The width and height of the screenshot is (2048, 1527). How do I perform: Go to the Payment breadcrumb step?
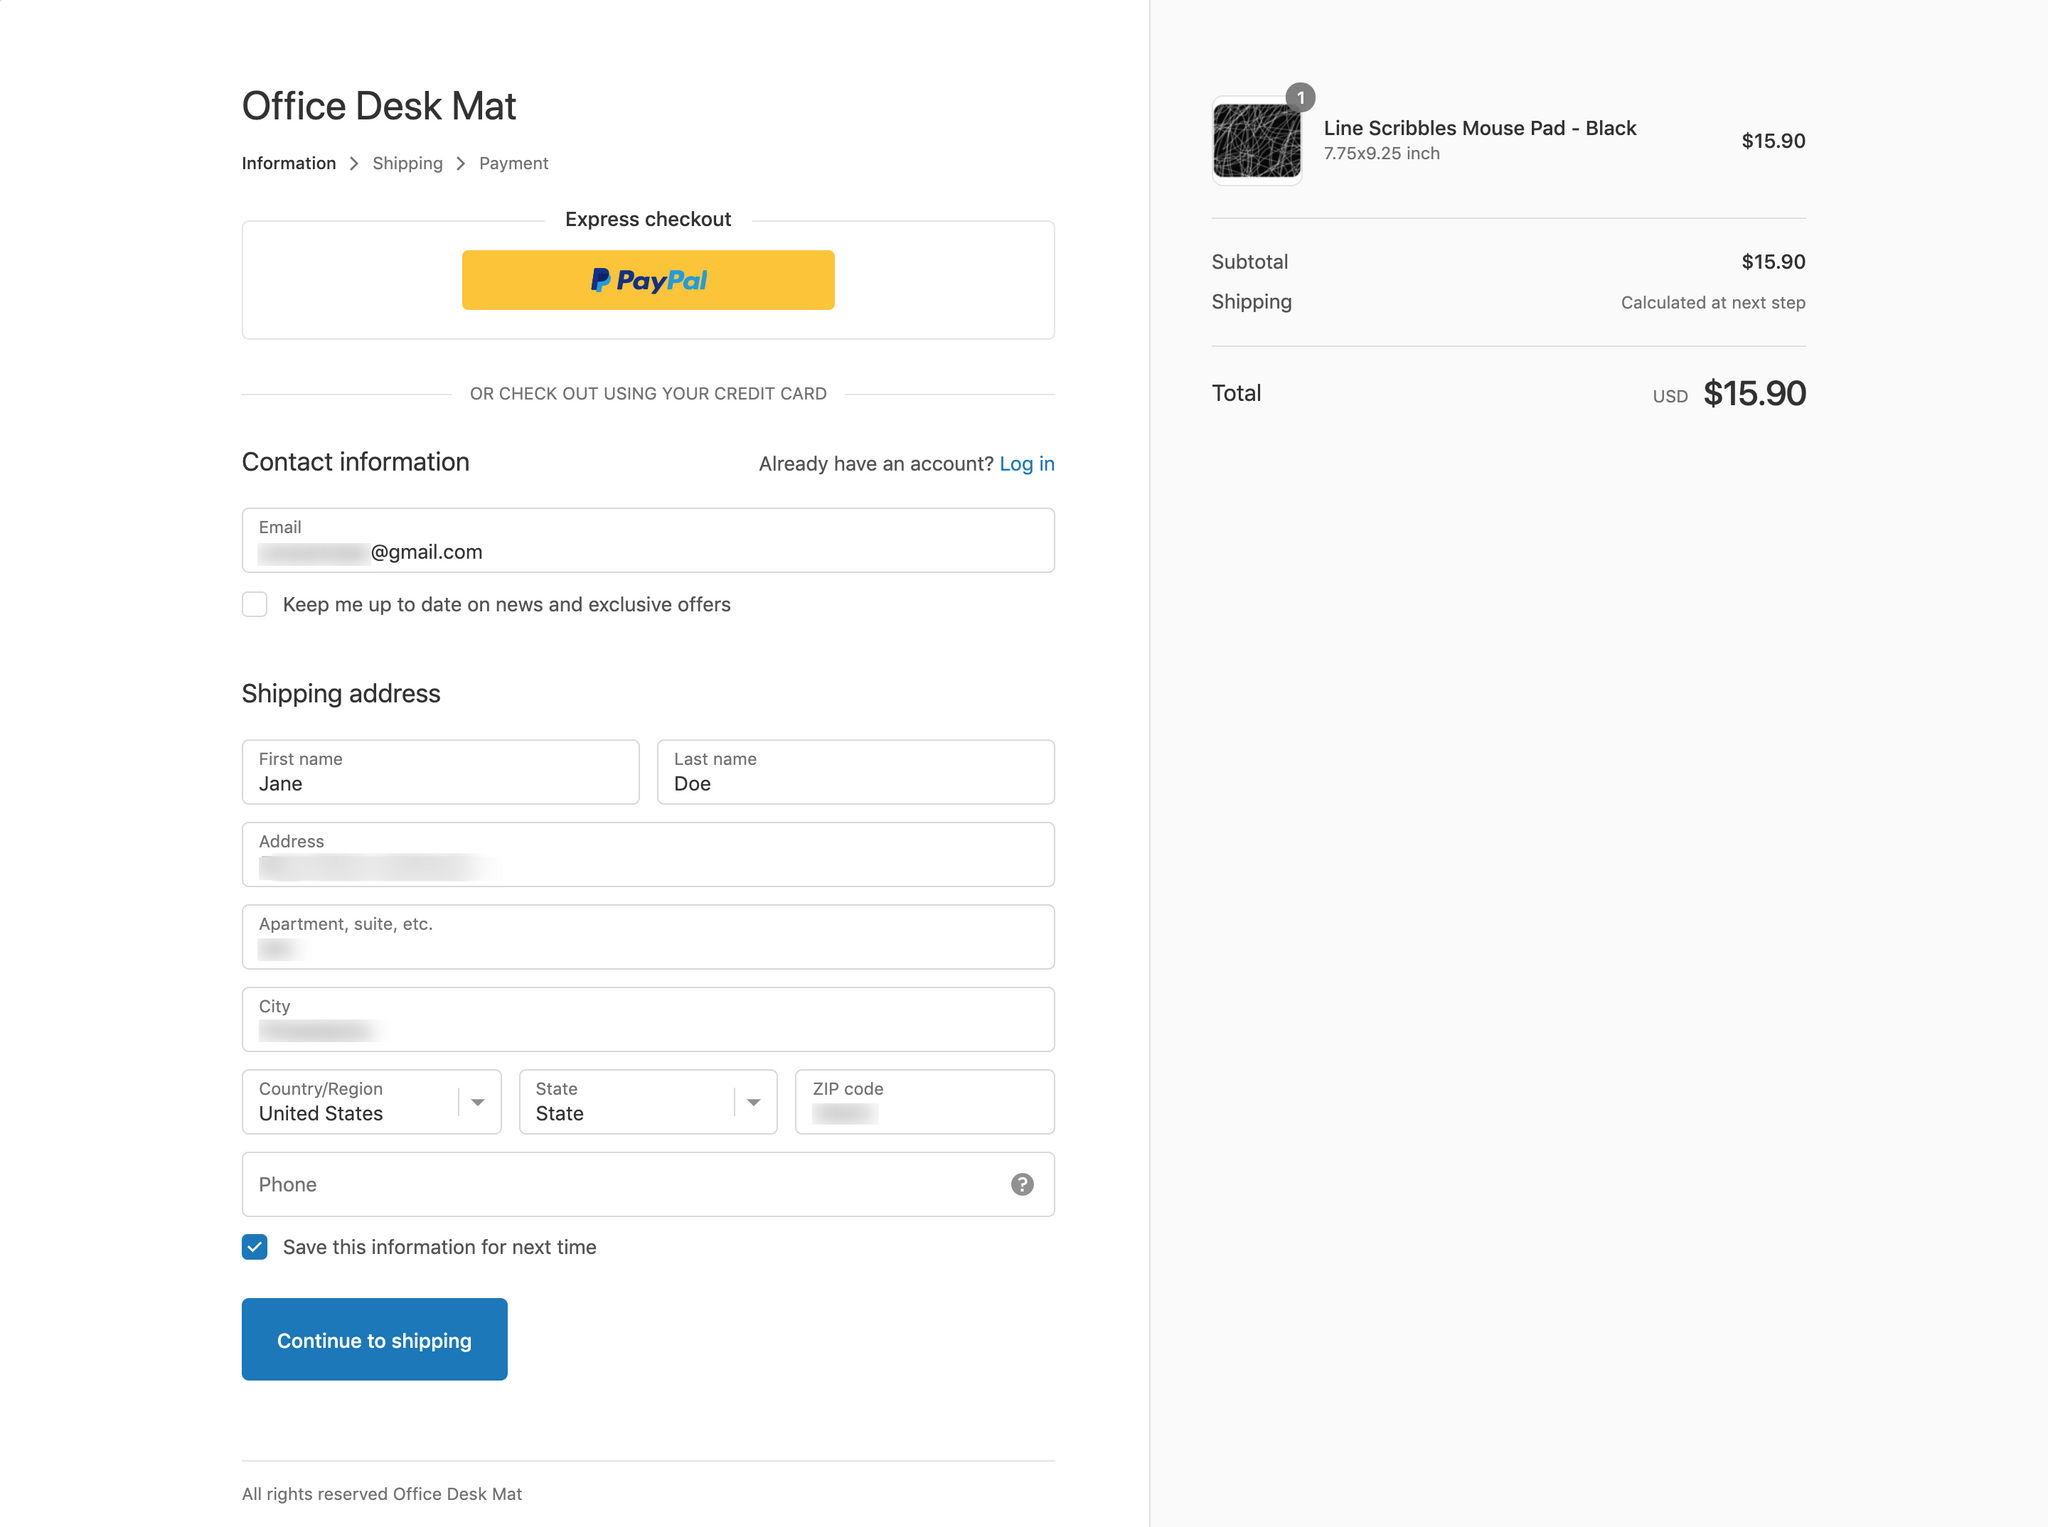click(513, 163)
